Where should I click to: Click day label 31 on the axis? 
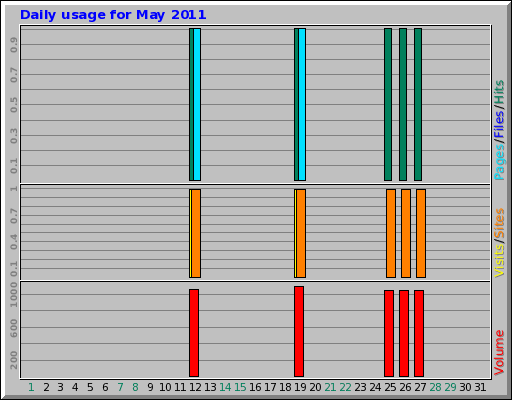480,387
